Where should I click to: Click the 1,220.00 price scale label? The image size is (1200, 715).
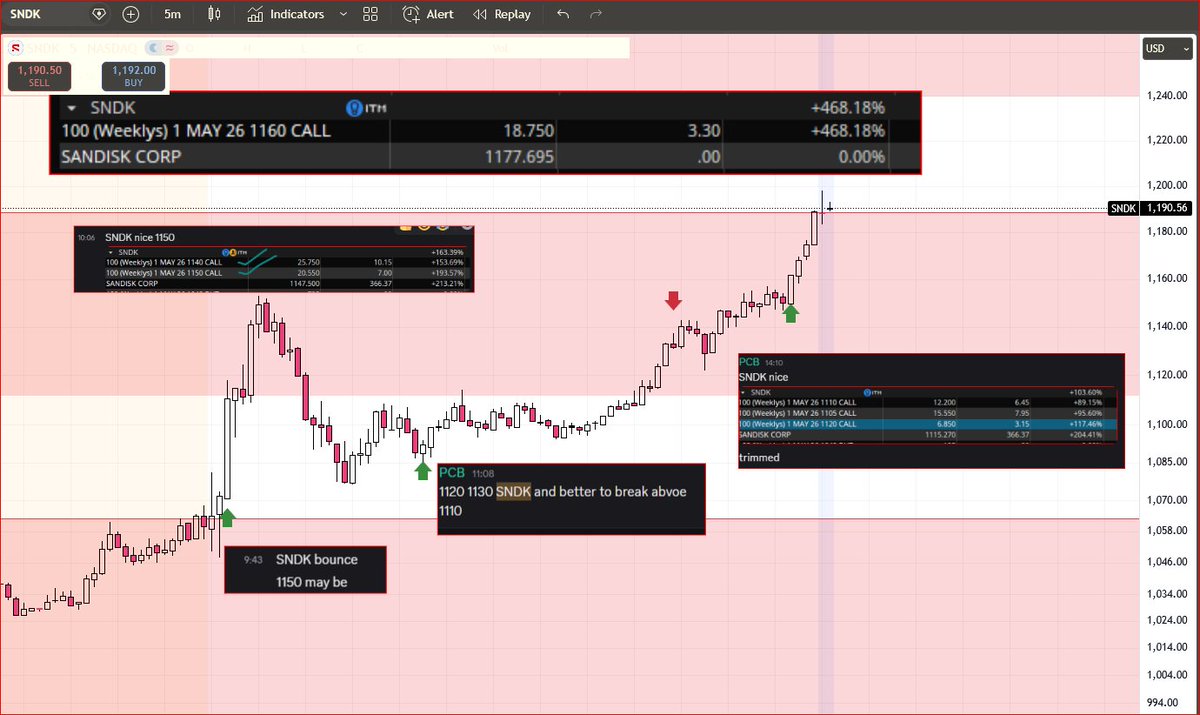coord(1166,140)
